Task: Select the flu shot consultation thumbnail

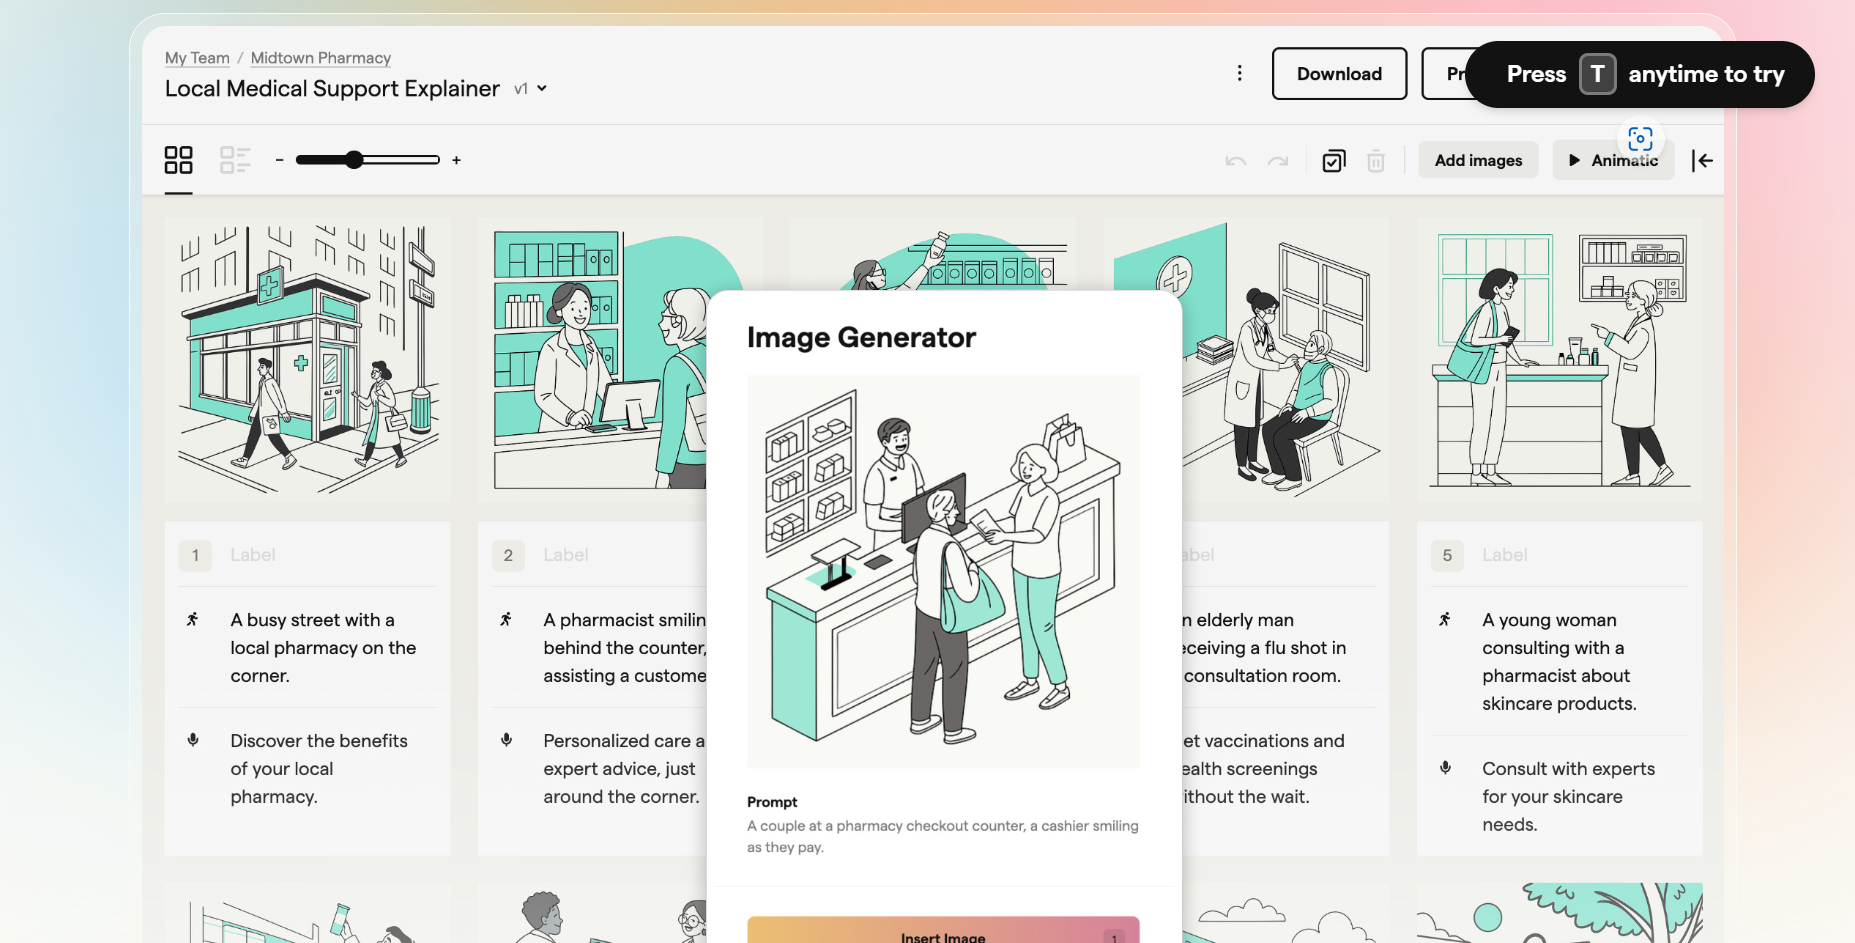Action: pos(1285,360)
